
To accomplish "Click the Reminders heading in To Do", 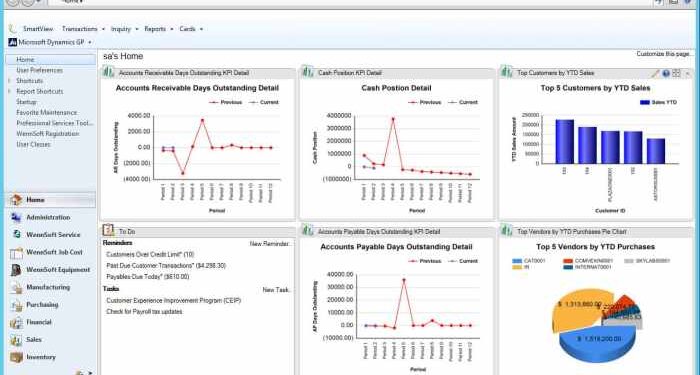I will 117,243.
